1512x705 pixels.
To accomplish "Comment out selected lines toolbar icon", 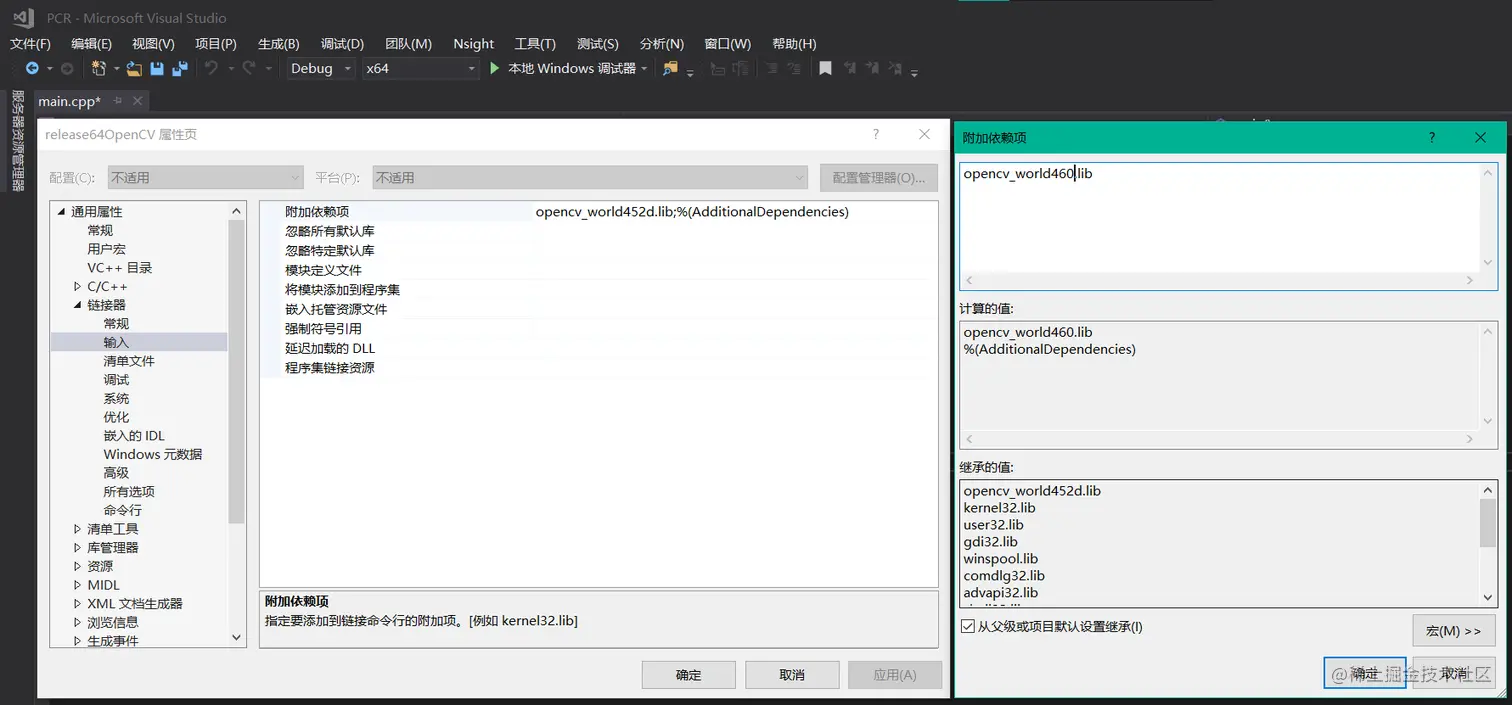I will (772, 68).
